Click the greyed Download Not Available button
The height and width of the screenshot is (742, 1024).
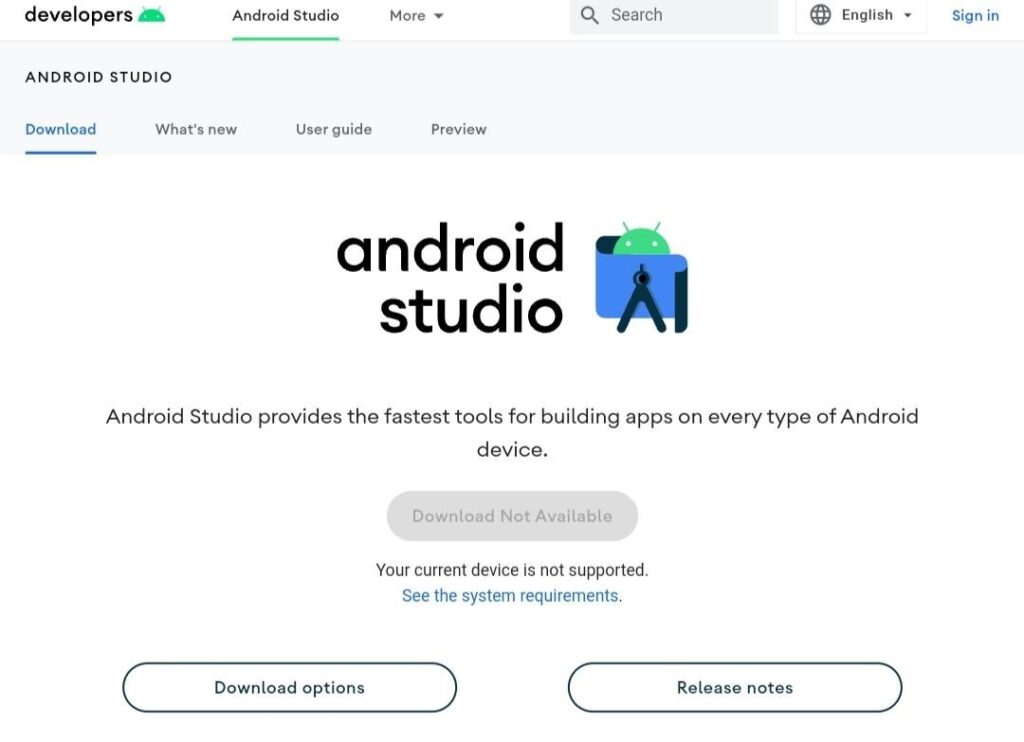[x=512, y=516]
